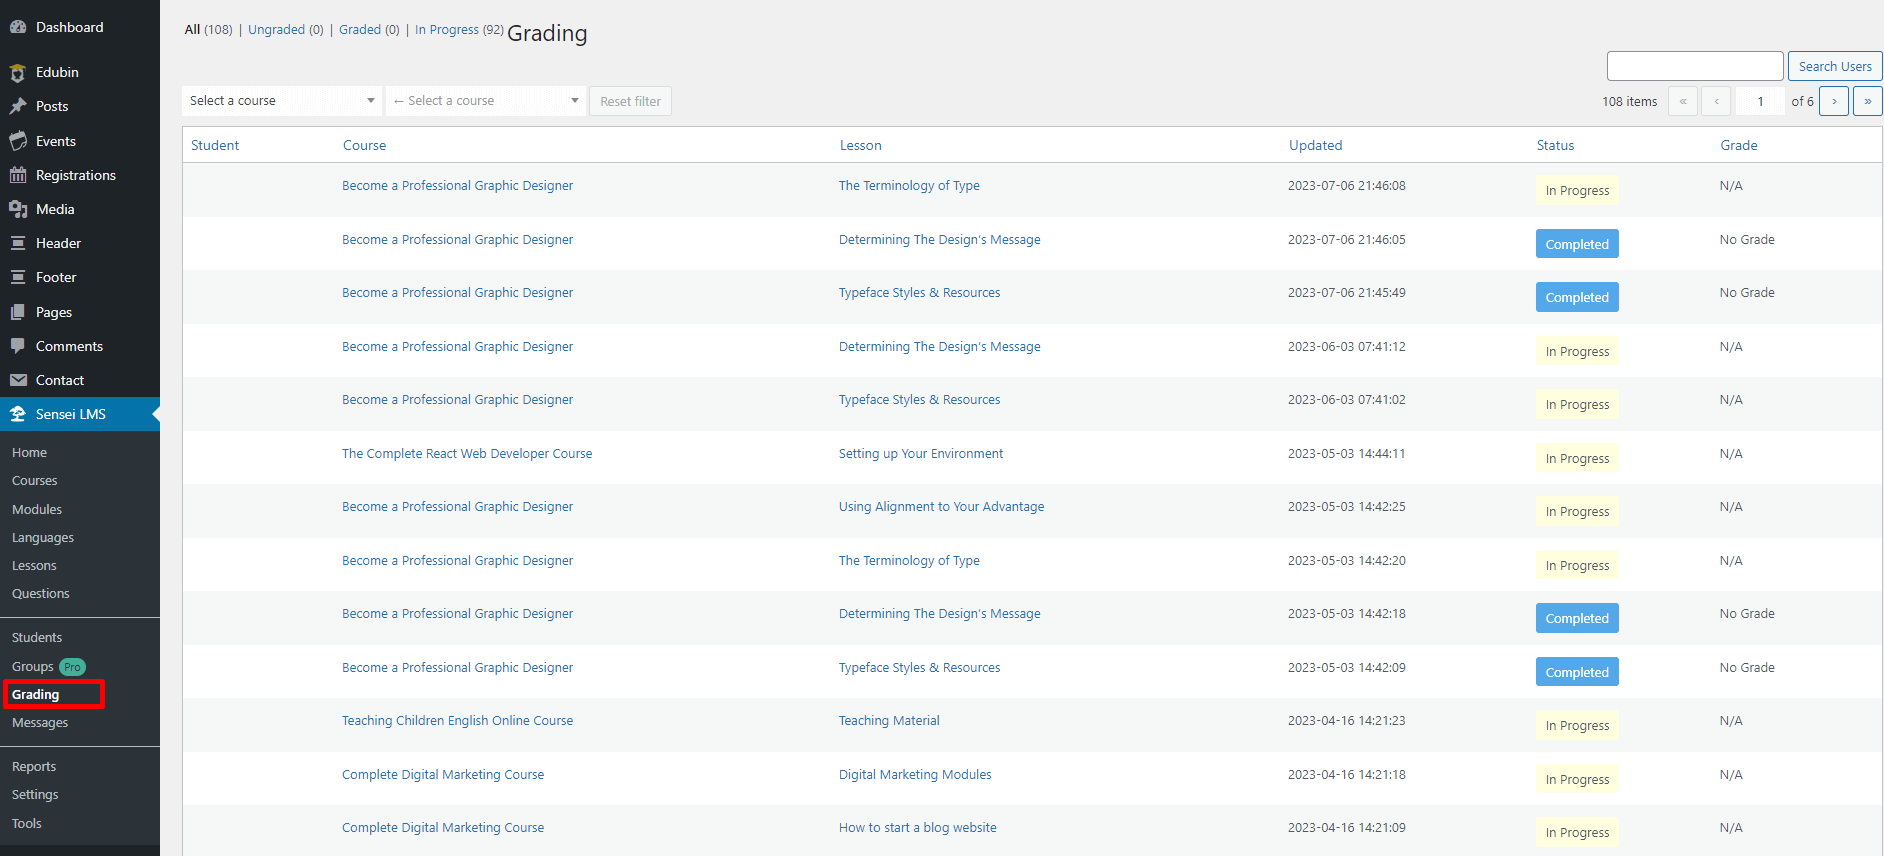Click the Comments bubble icon
1884x856 pixels.
coord(18,346)
